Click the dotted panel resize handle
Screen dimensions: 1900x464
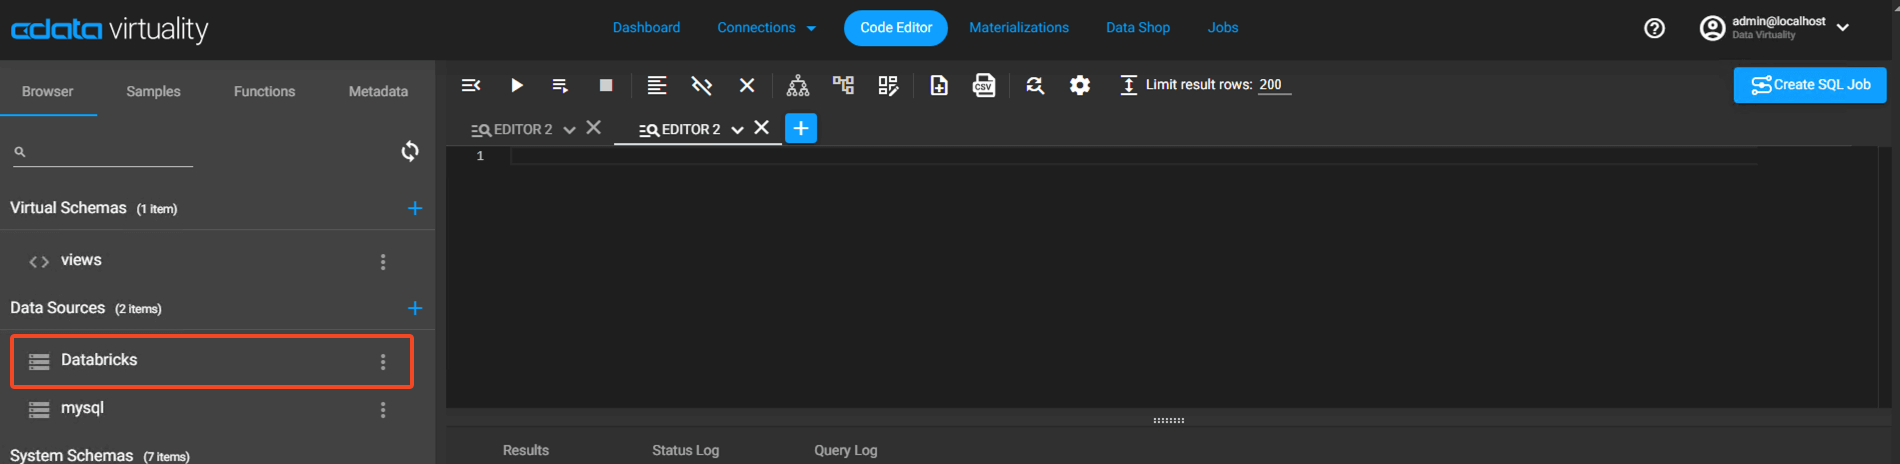(1168, 420)
